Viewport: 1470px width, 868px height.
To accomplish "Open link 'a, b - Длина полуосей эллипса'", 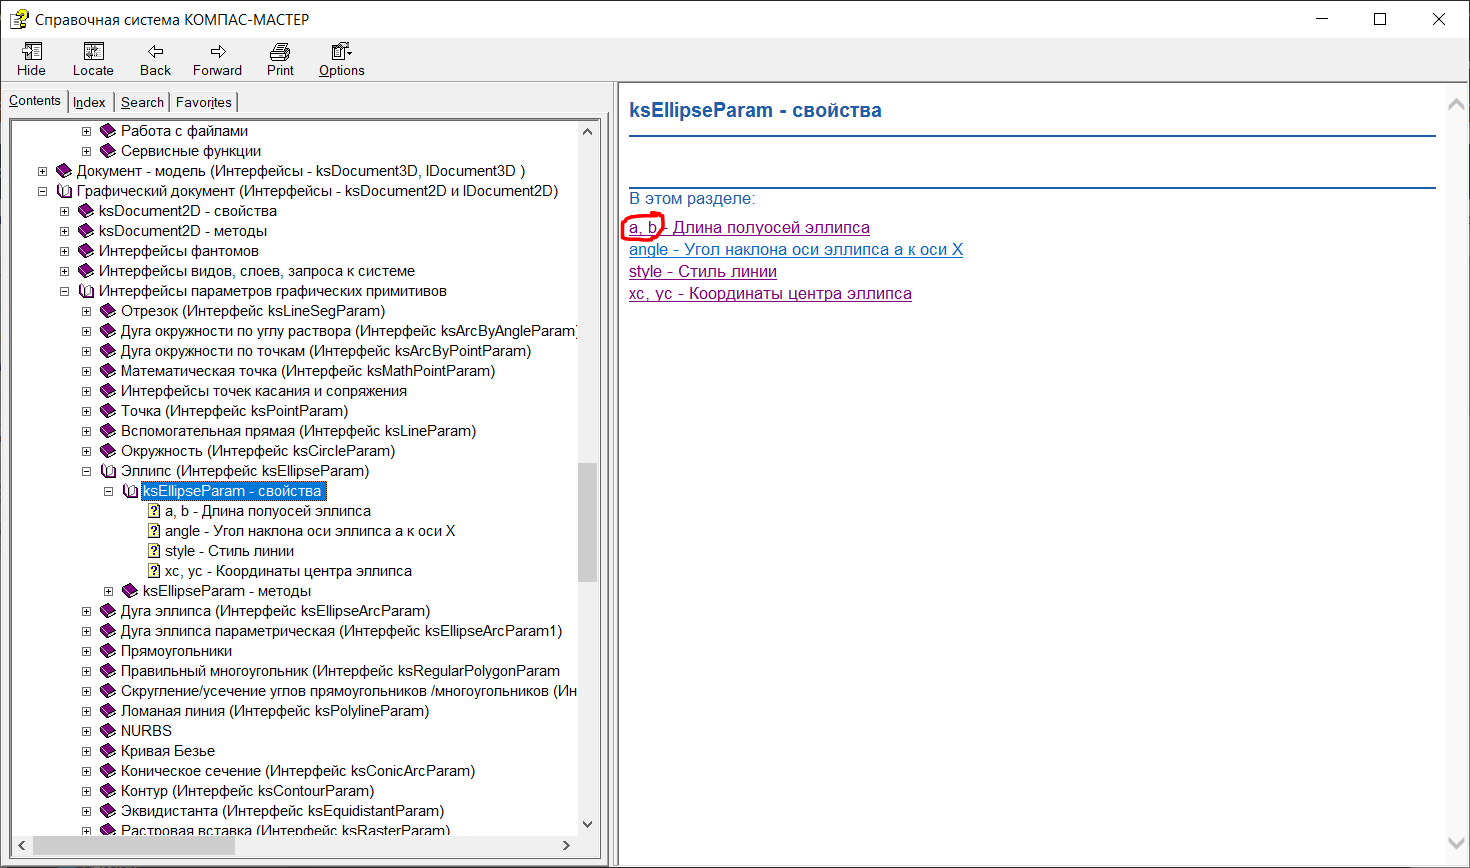I will 749,228.
